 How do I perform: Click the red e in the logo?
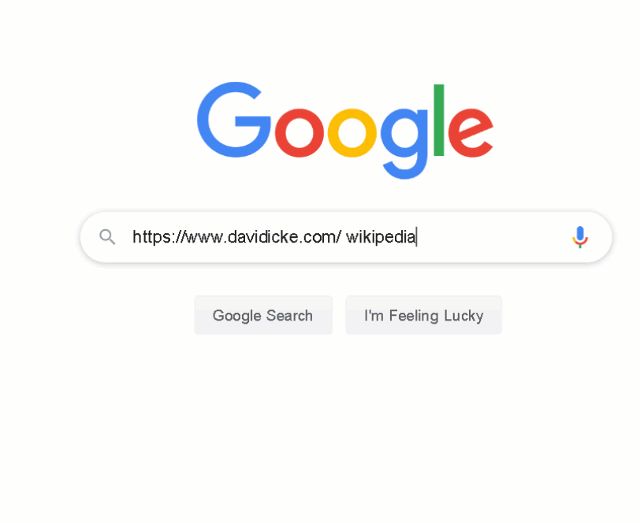[471, 133]
